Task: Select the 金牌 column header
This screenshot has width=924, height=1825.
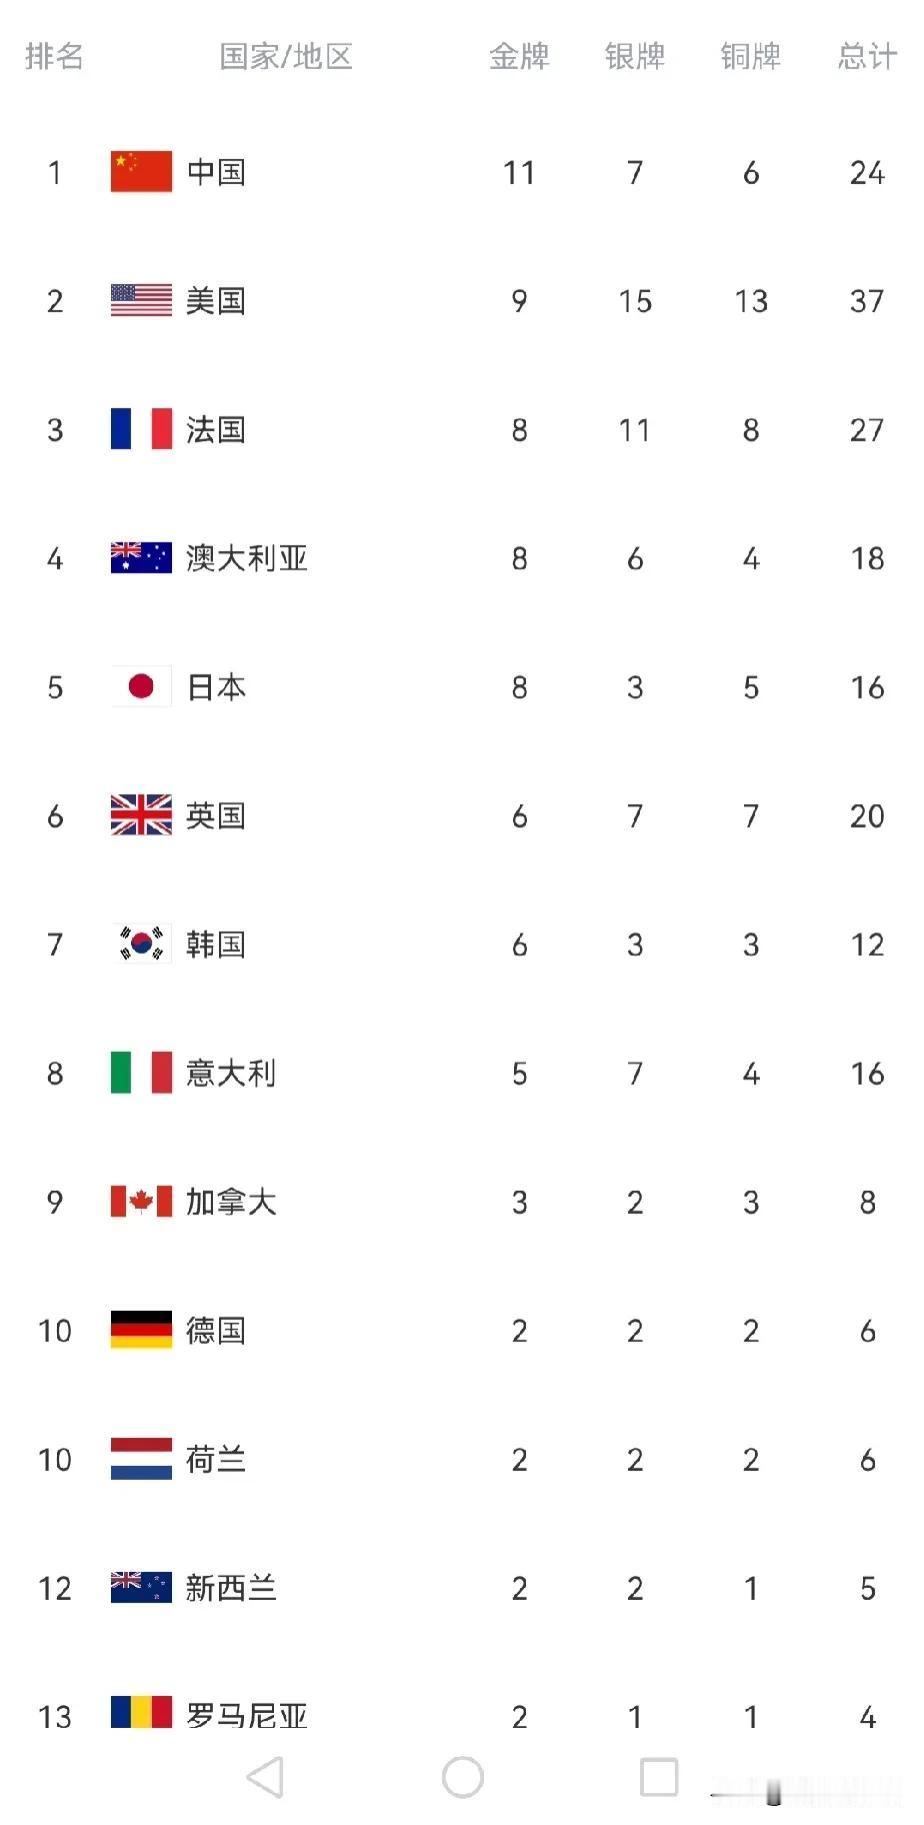Action: (x=519, y=56)
